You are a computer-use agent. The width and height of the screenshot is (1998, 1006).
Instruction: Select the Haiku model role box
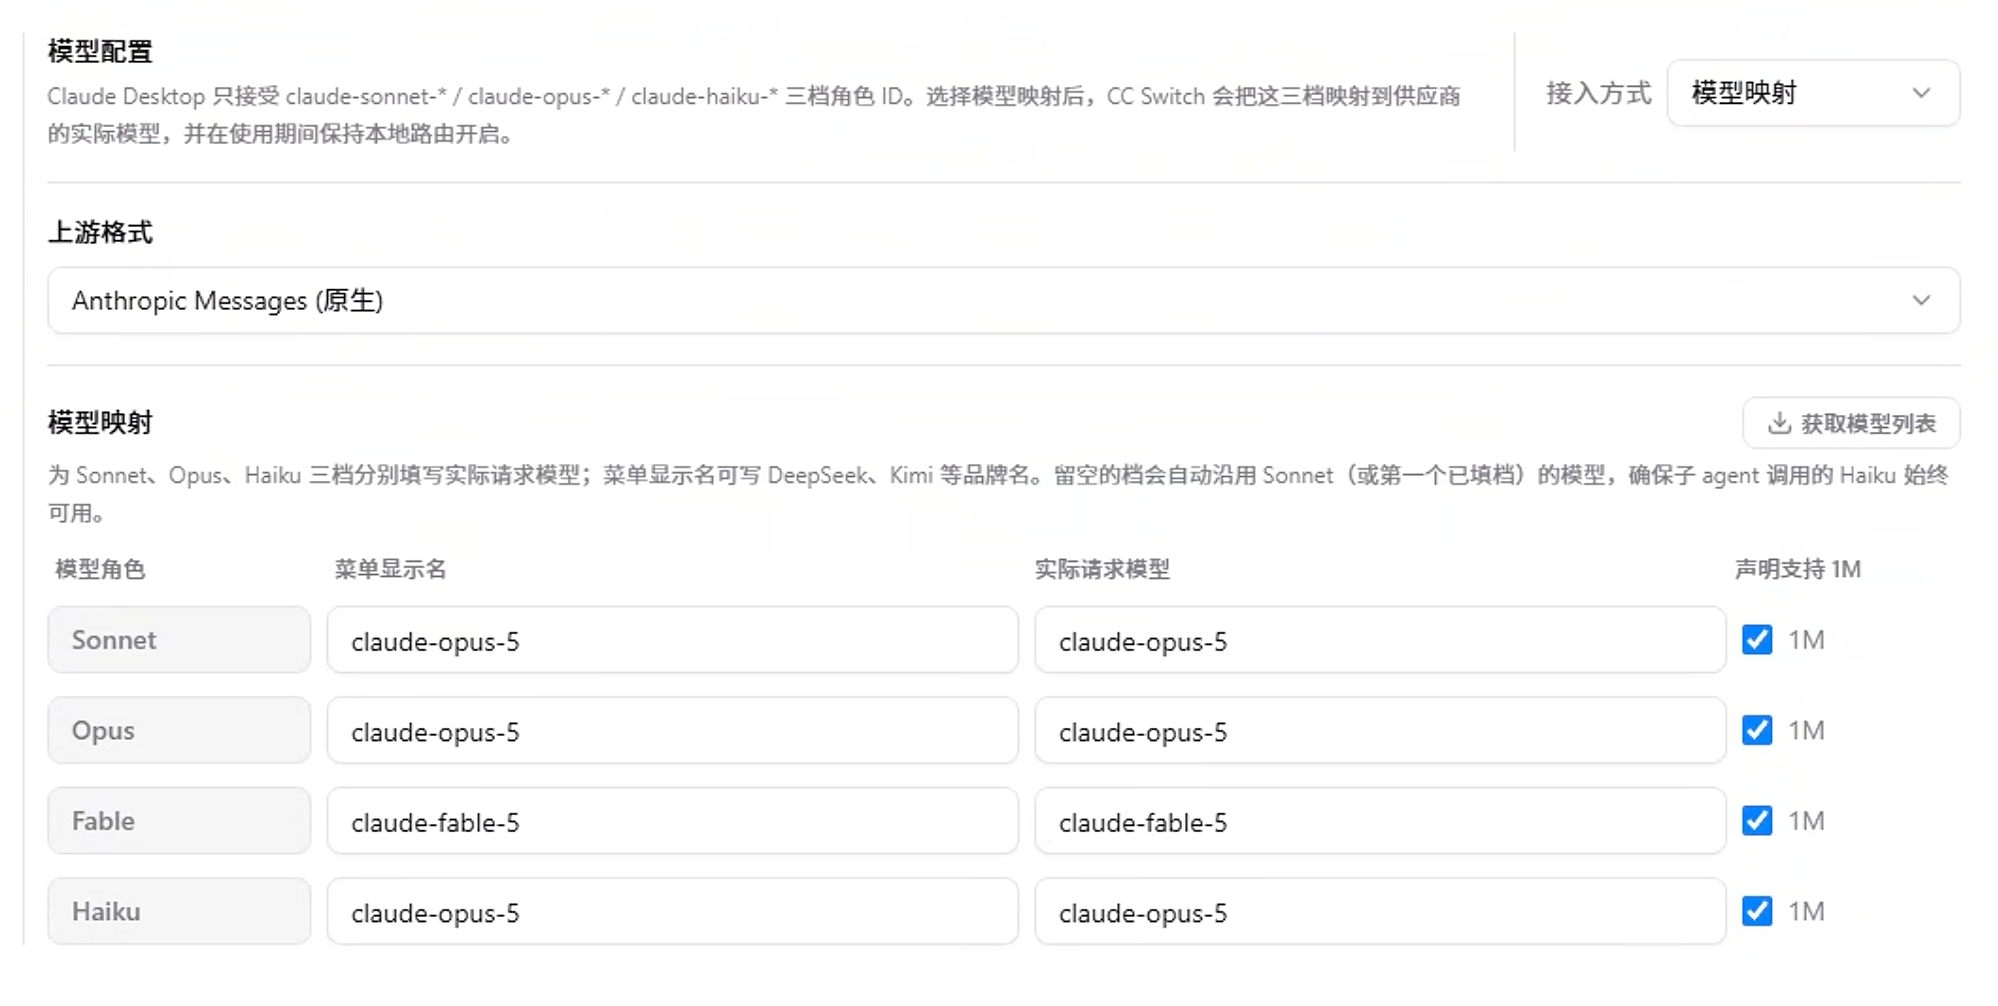[x=179, y=911]
